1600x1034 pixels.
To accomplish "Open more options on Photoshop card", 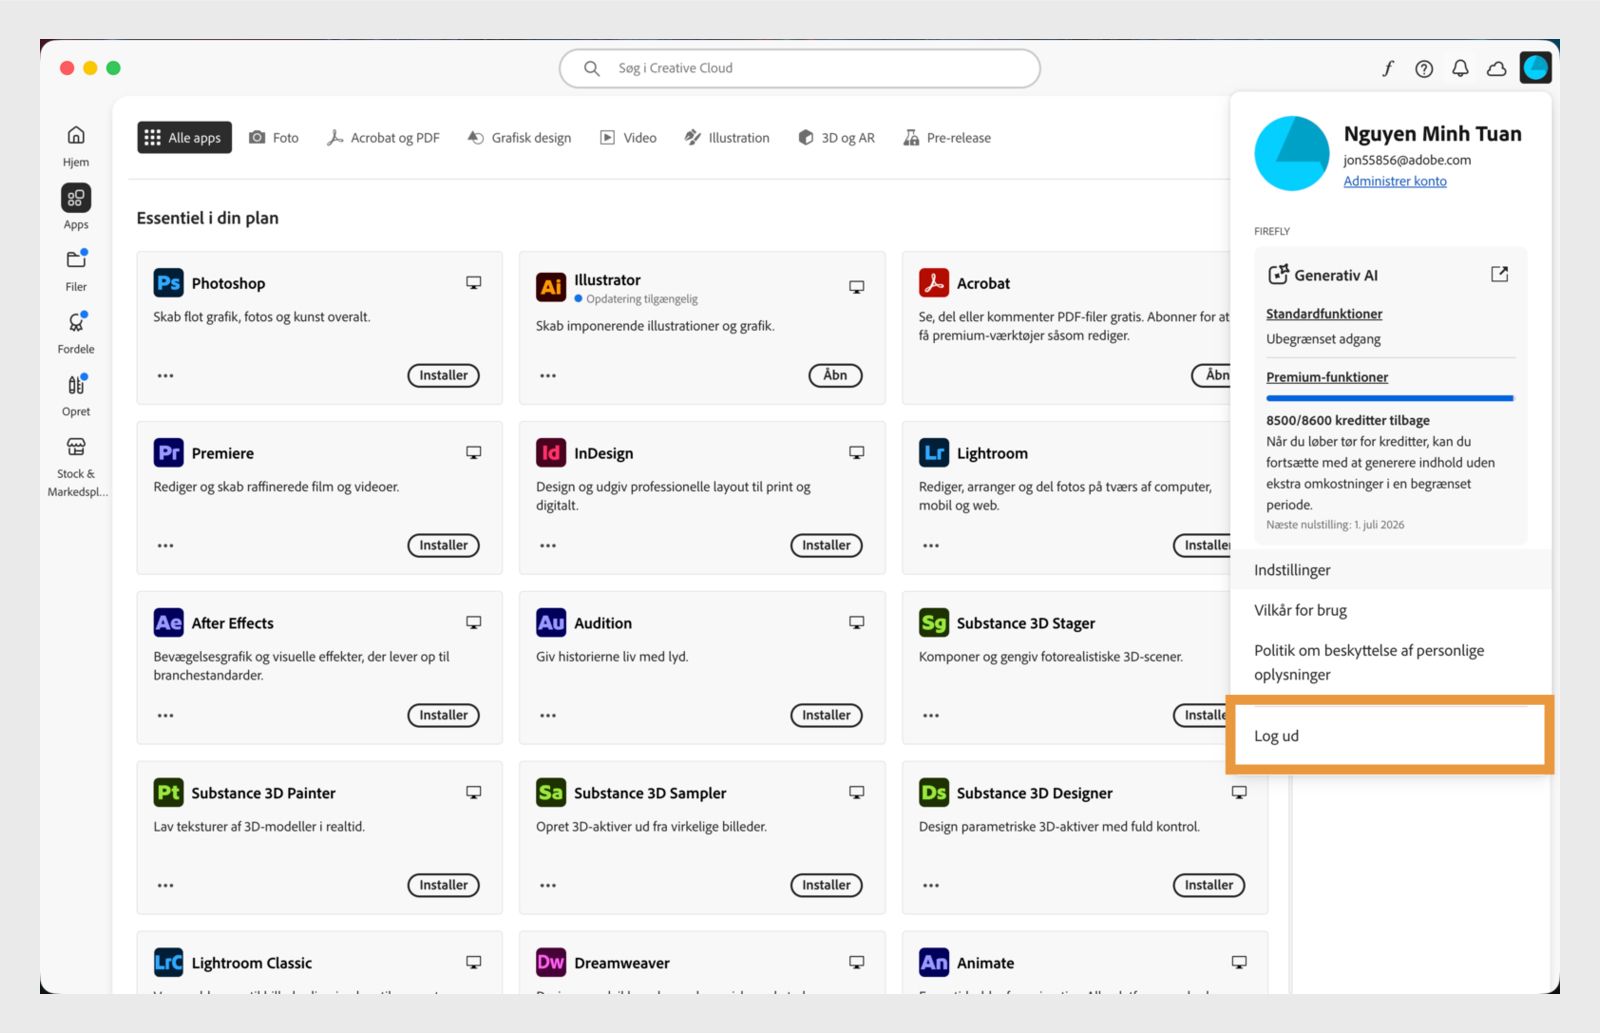I will click(x=166, y=376).
